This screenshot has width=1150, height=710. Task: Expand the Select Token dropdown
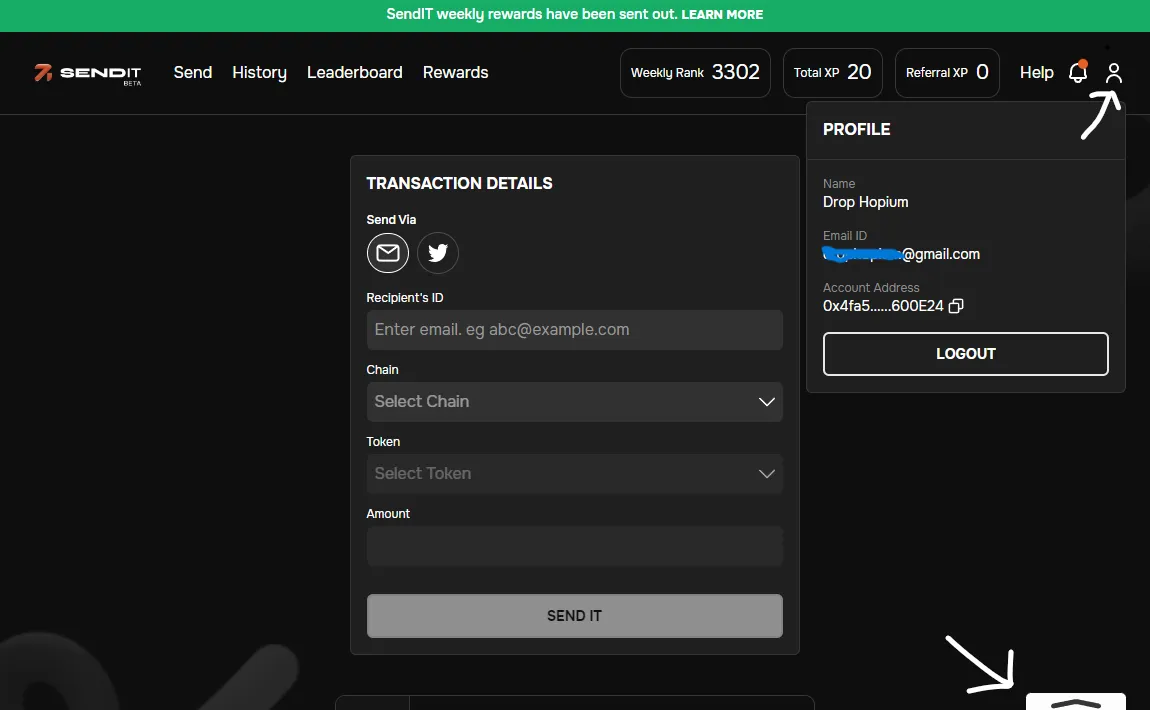pos(574,474)
